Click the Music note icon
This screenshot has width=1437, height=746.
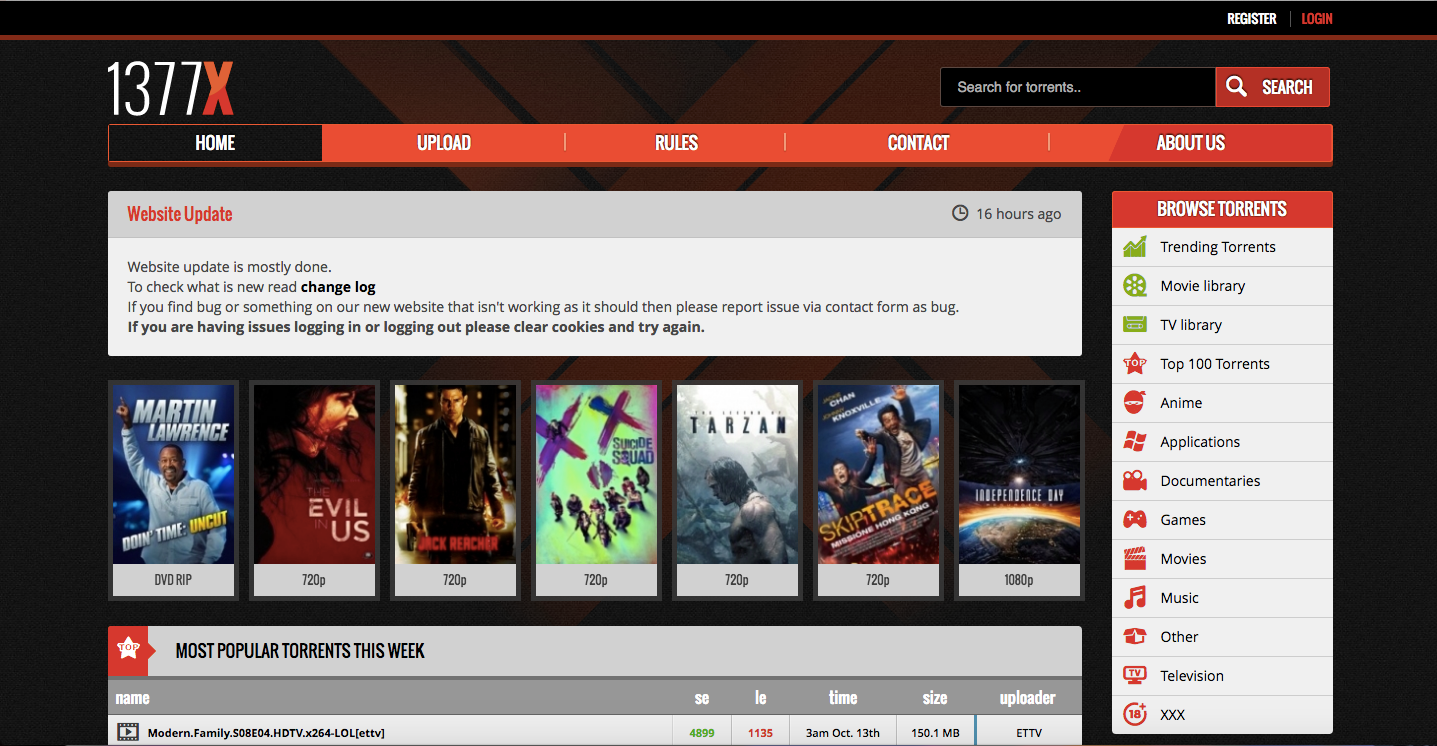[x=1134, y=598]
